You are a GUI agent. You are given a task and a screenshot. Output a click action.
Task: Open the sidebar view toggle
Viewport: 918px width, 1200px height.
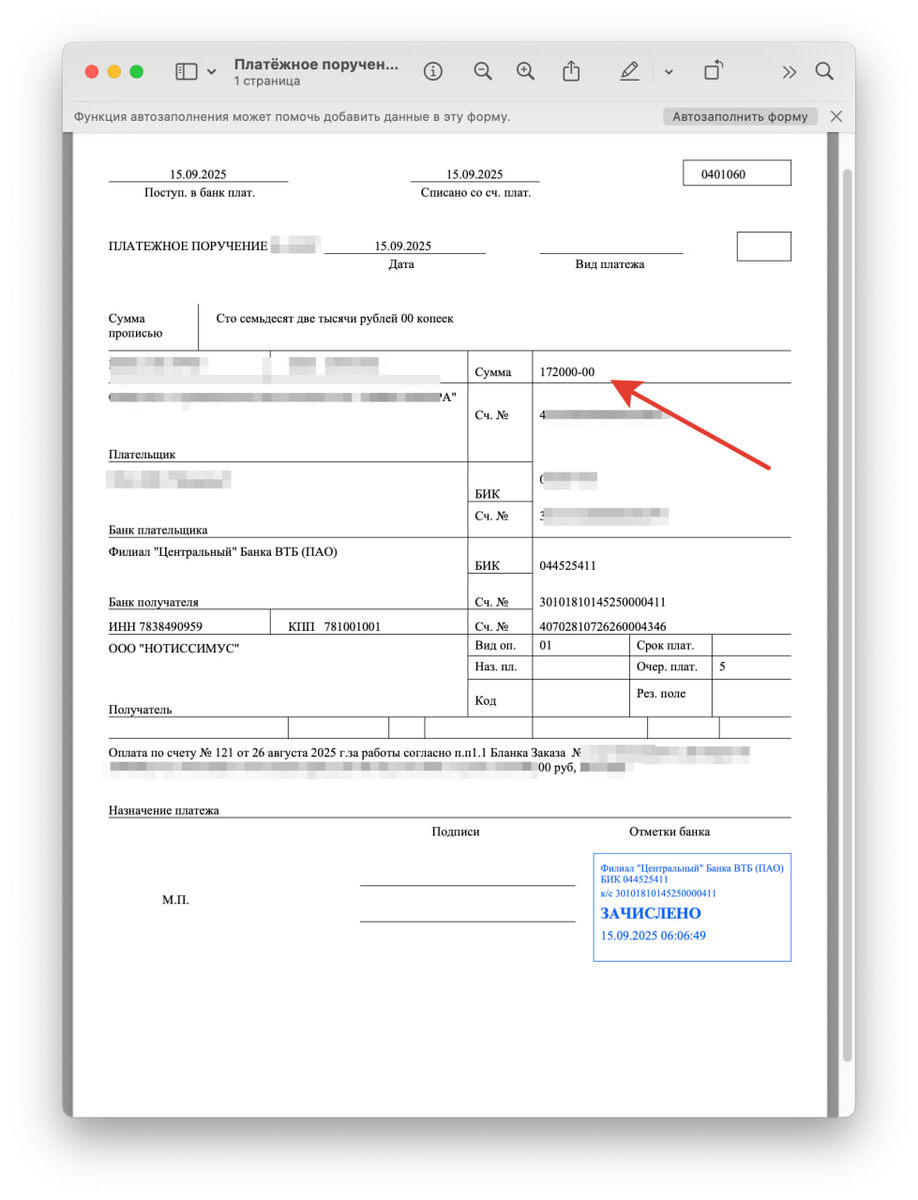187,72
